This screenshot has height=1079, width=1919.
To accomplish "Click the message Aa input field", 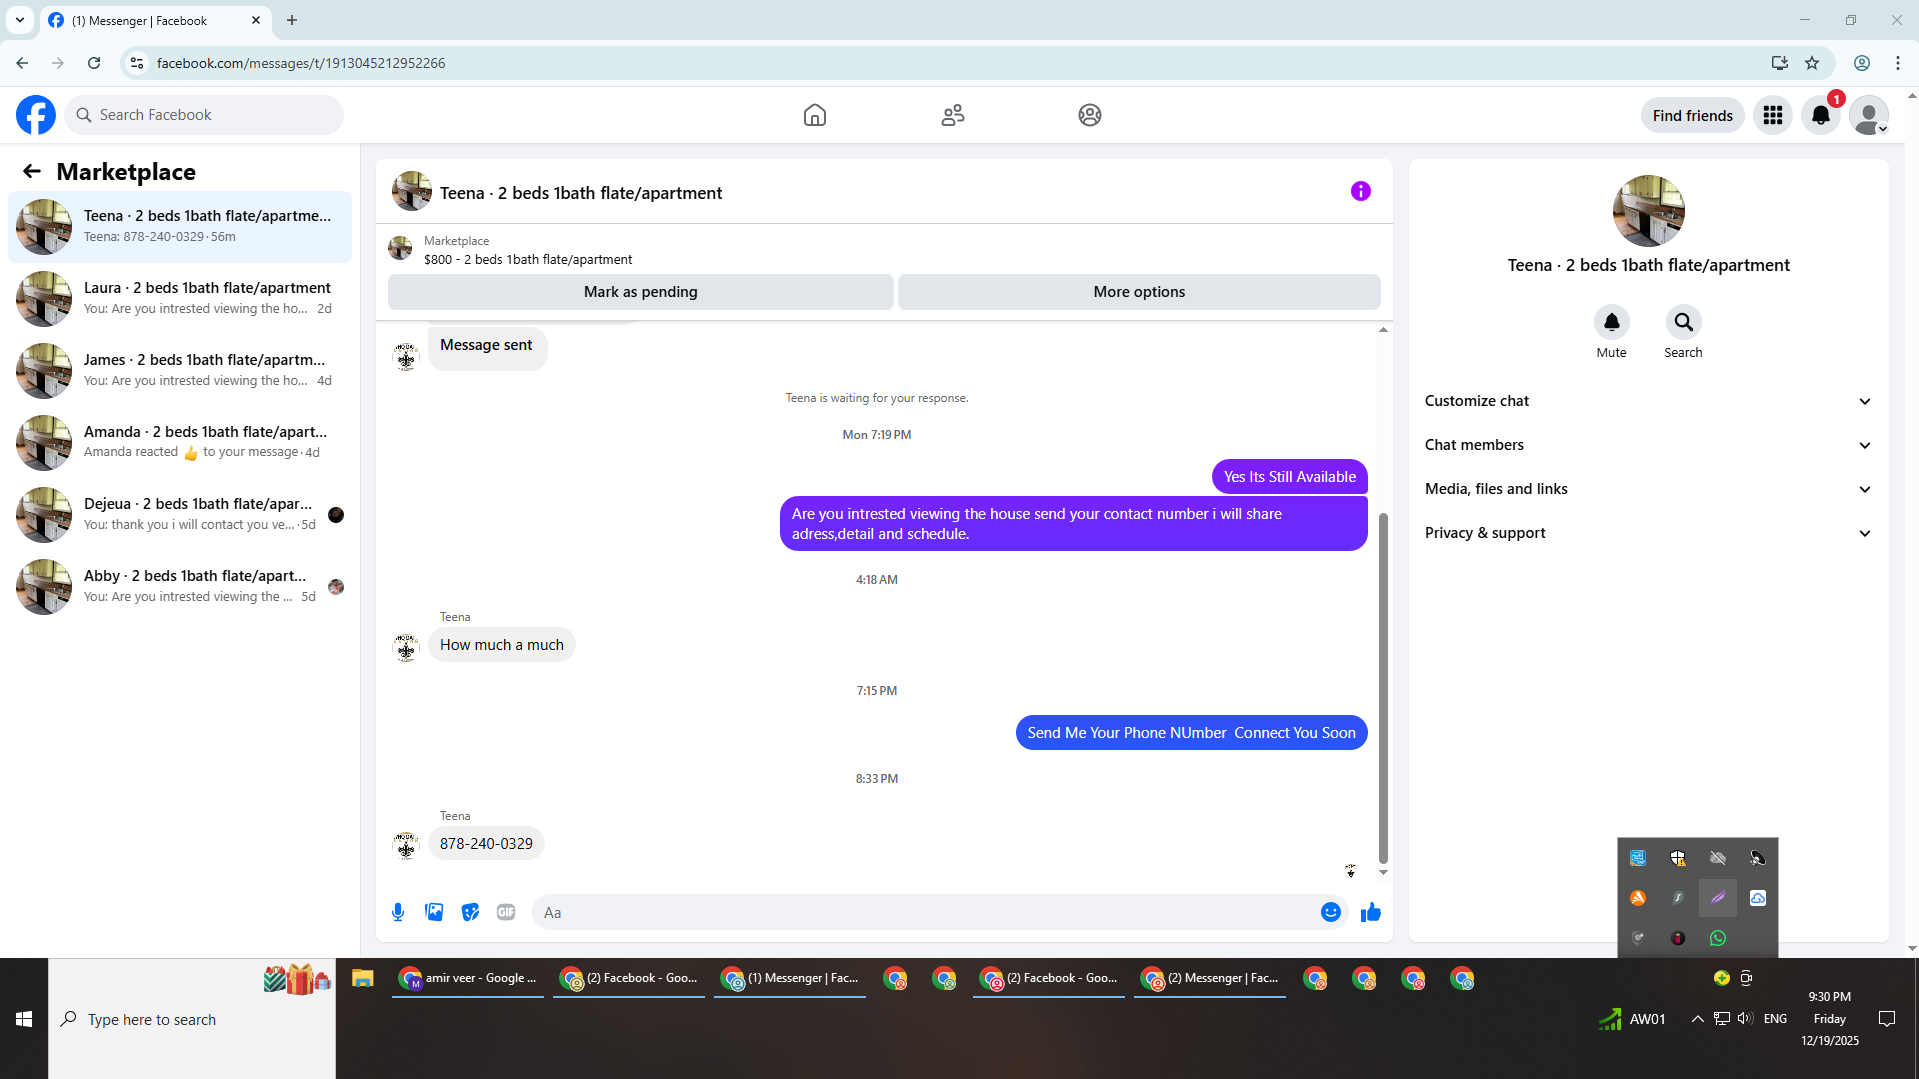I will pyautogui.click(x=926, y=912).
